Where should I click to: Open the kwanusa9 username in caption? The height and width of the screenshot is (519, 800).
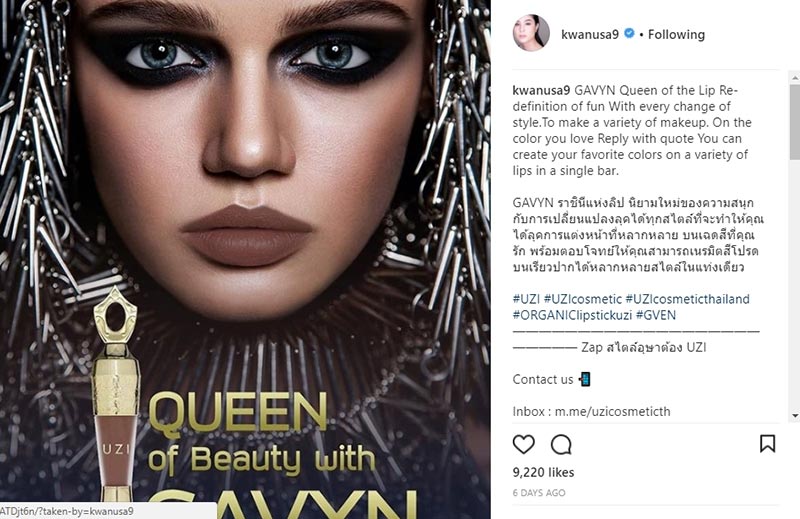coord(541,90)
